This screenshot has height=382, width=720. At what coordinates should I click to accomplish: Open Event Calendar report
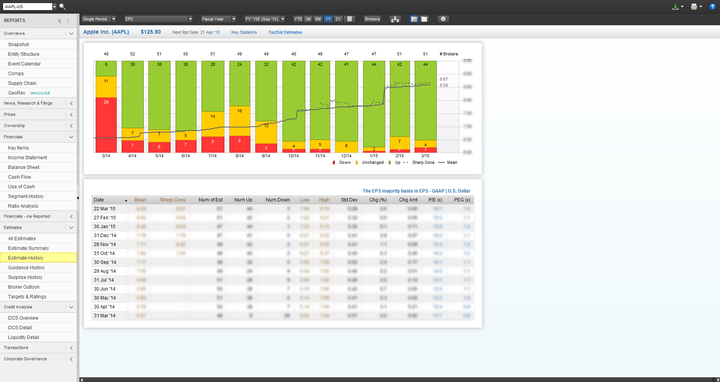pos(24,64)
